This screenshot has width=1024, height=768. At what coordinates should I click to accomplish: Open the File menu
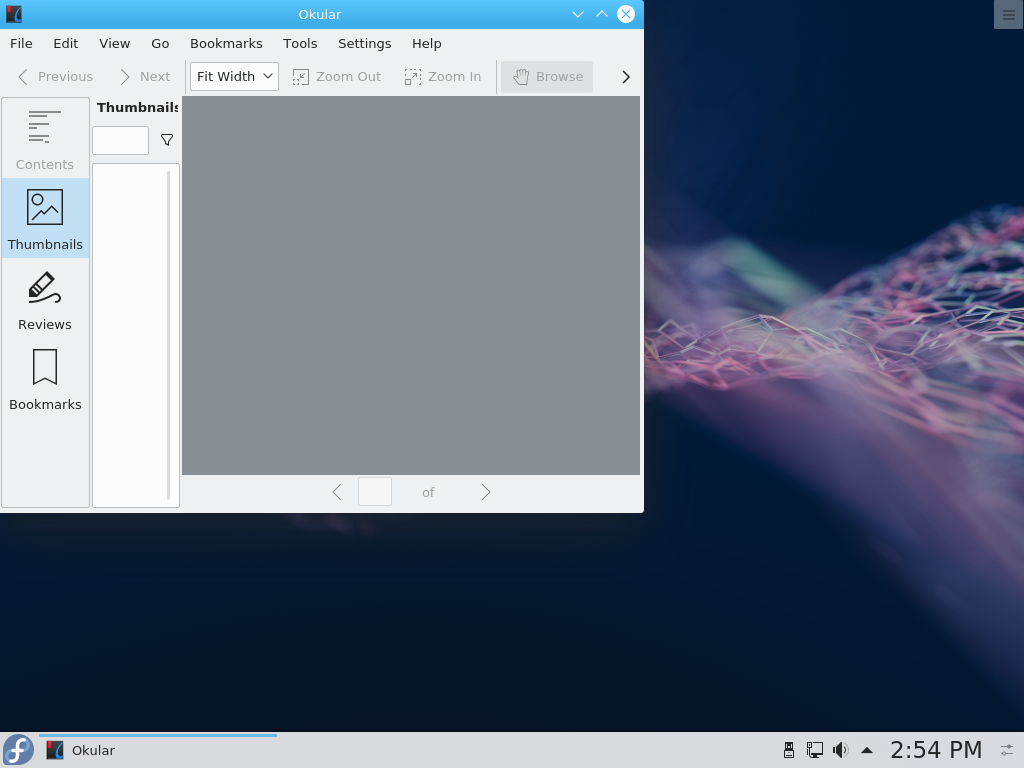point(21,44)
